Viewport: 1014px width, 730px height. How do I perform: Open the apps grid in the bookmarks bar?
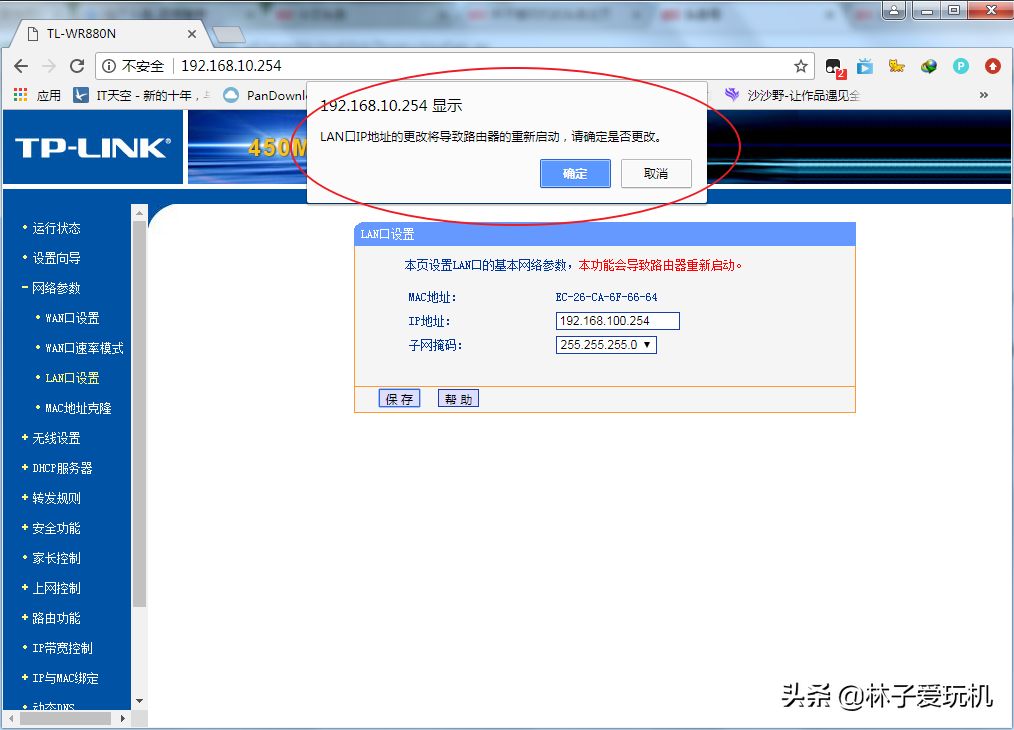click(20, 95)
